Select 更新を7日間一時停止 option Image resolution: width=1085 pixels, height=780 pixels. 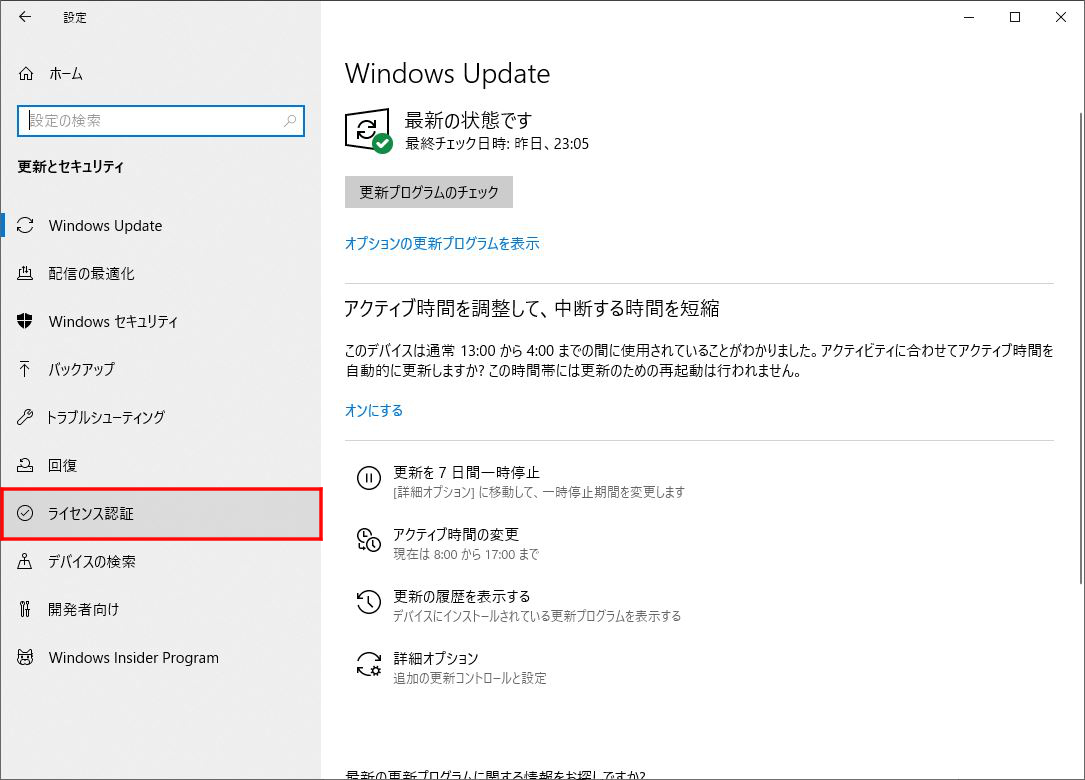click(x=520, y=481)
